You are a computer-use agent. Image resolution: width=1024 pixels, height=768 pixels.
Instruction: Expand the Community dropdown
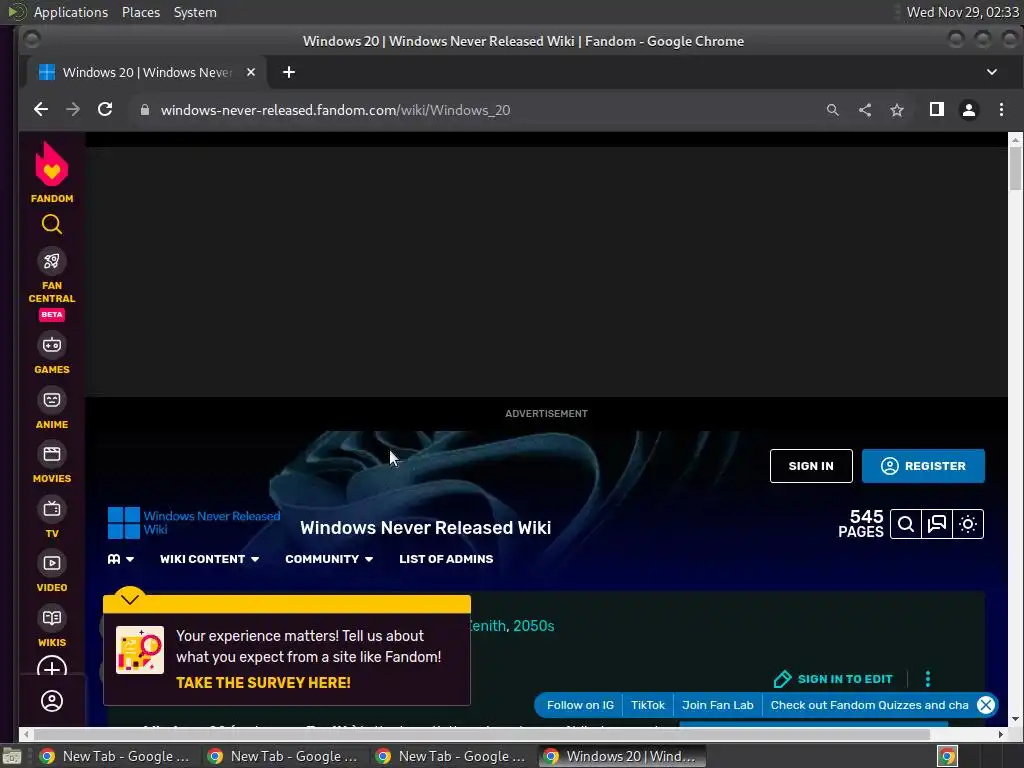[329, 559]
